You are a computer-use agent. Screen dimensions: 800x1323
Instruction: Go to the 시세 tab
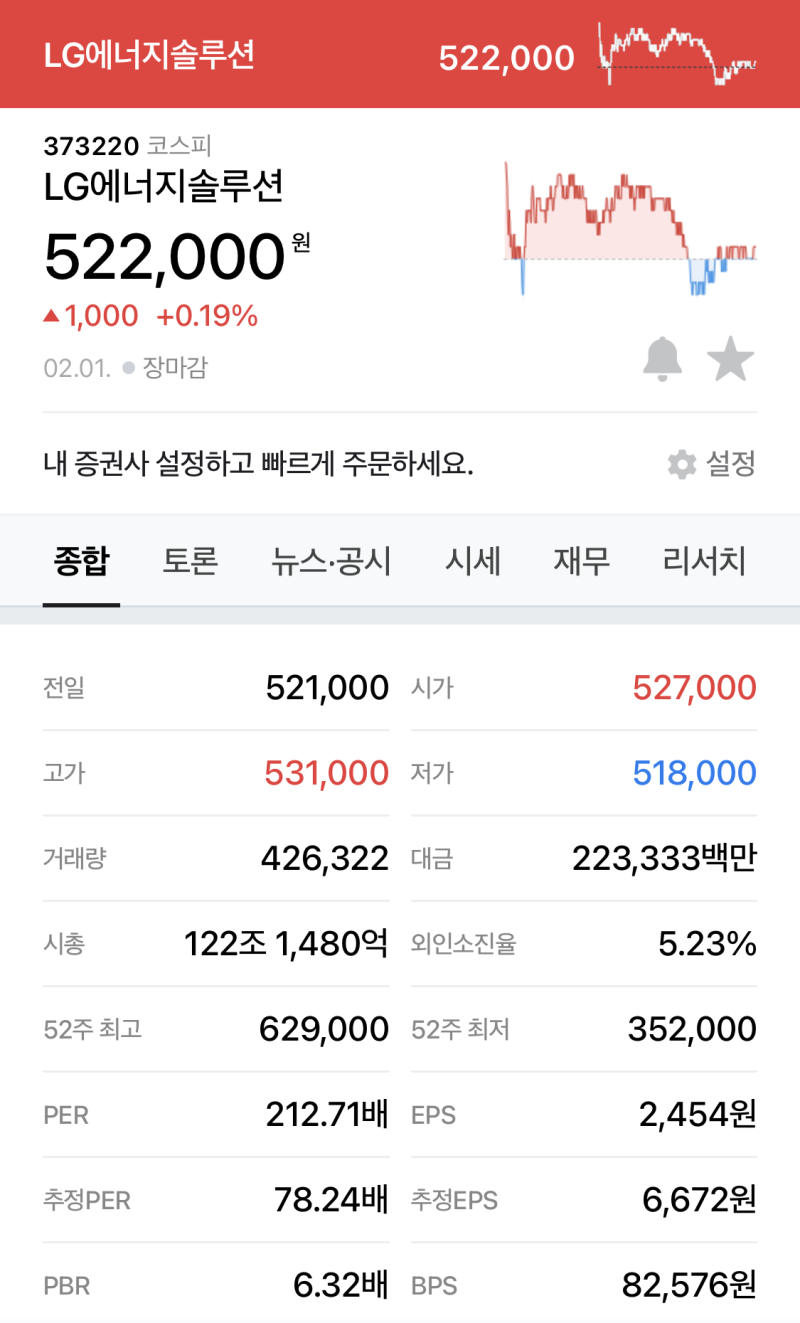coord(472,562)
